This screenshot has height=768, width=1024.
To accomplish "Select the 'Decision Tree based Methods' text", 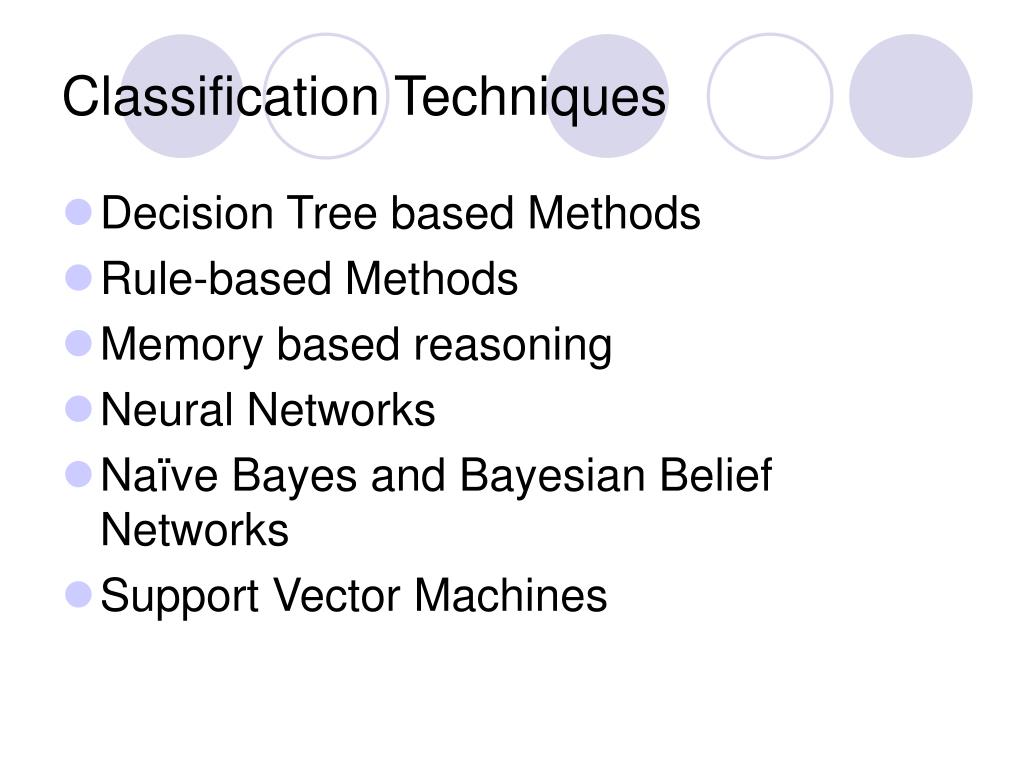I will coord(400,213).
